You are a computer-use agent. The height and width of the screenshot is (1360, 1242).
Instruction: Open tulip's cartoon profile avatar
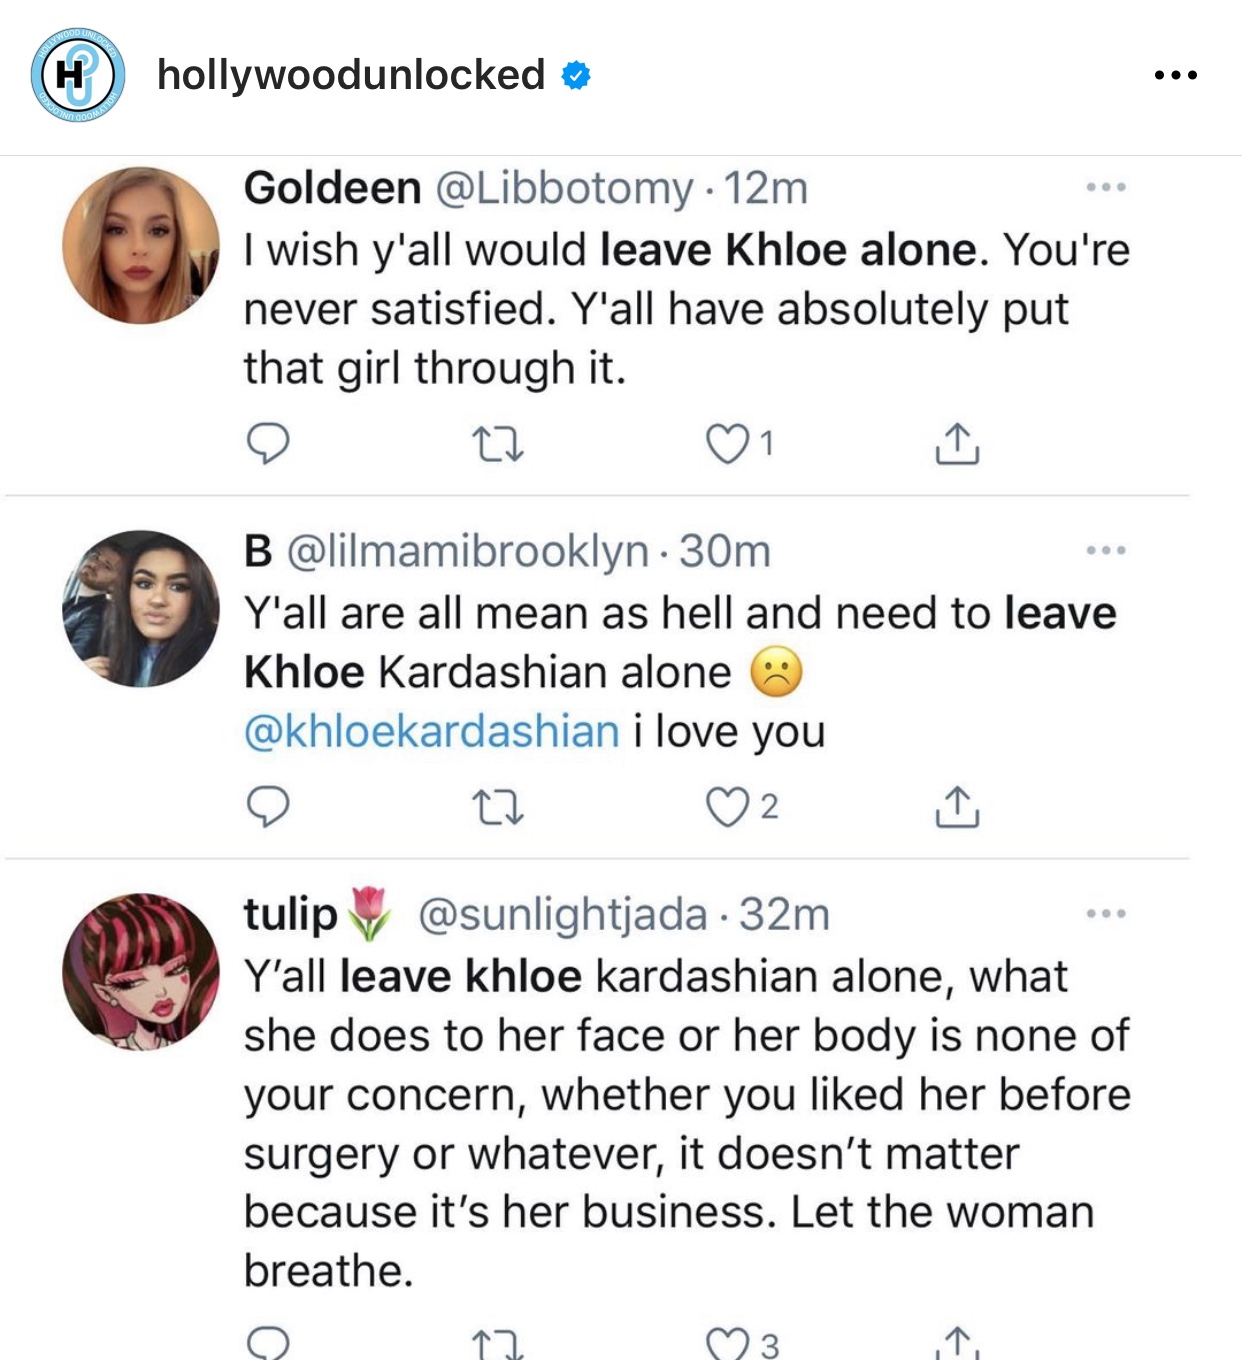pos(140,971)
